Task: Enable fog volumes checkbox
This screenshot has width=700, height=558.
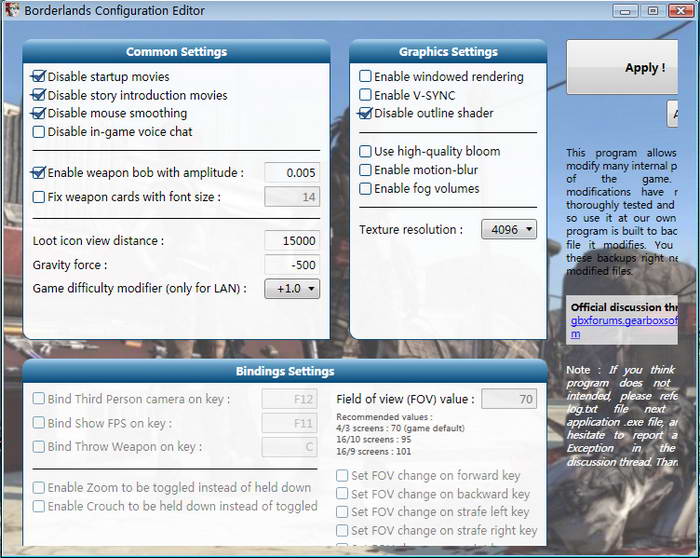Action: (x=365, y=188)
